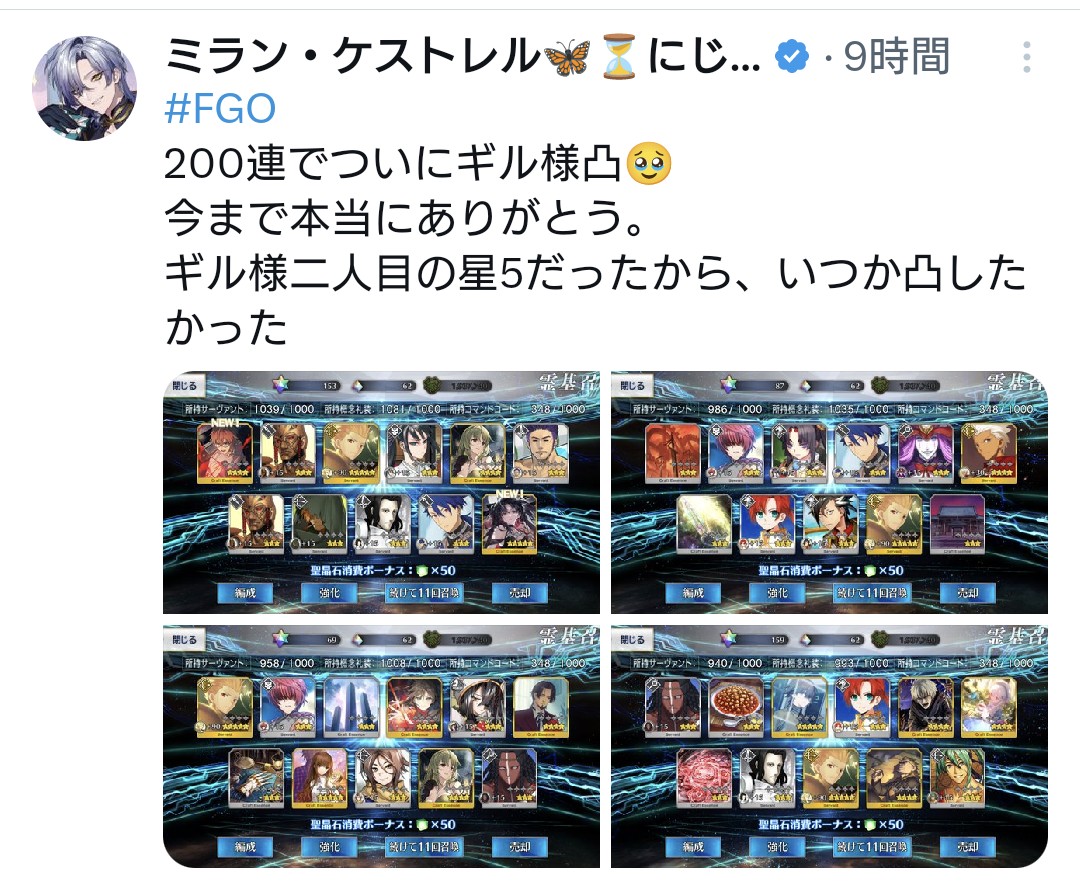Open the #FGO hashtag link
This screenshot has height=884, width=1080.
coord(220,109)
